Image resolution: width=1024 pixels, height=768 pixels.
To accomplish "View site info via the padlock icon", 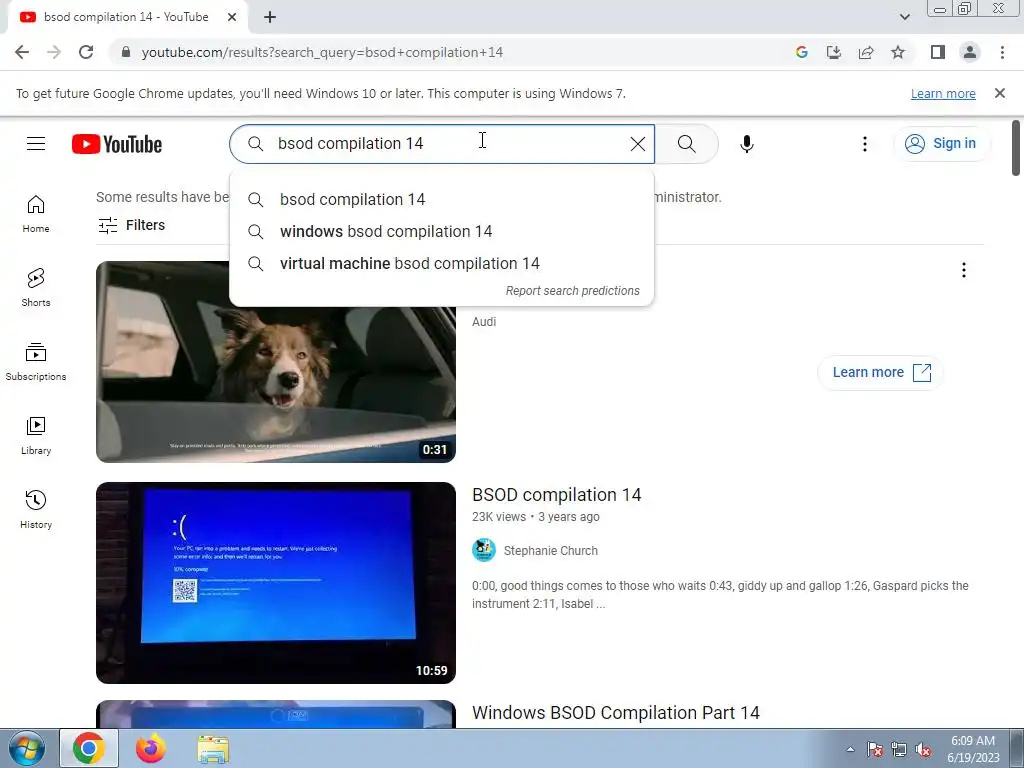I will click(x=126, y=52).
